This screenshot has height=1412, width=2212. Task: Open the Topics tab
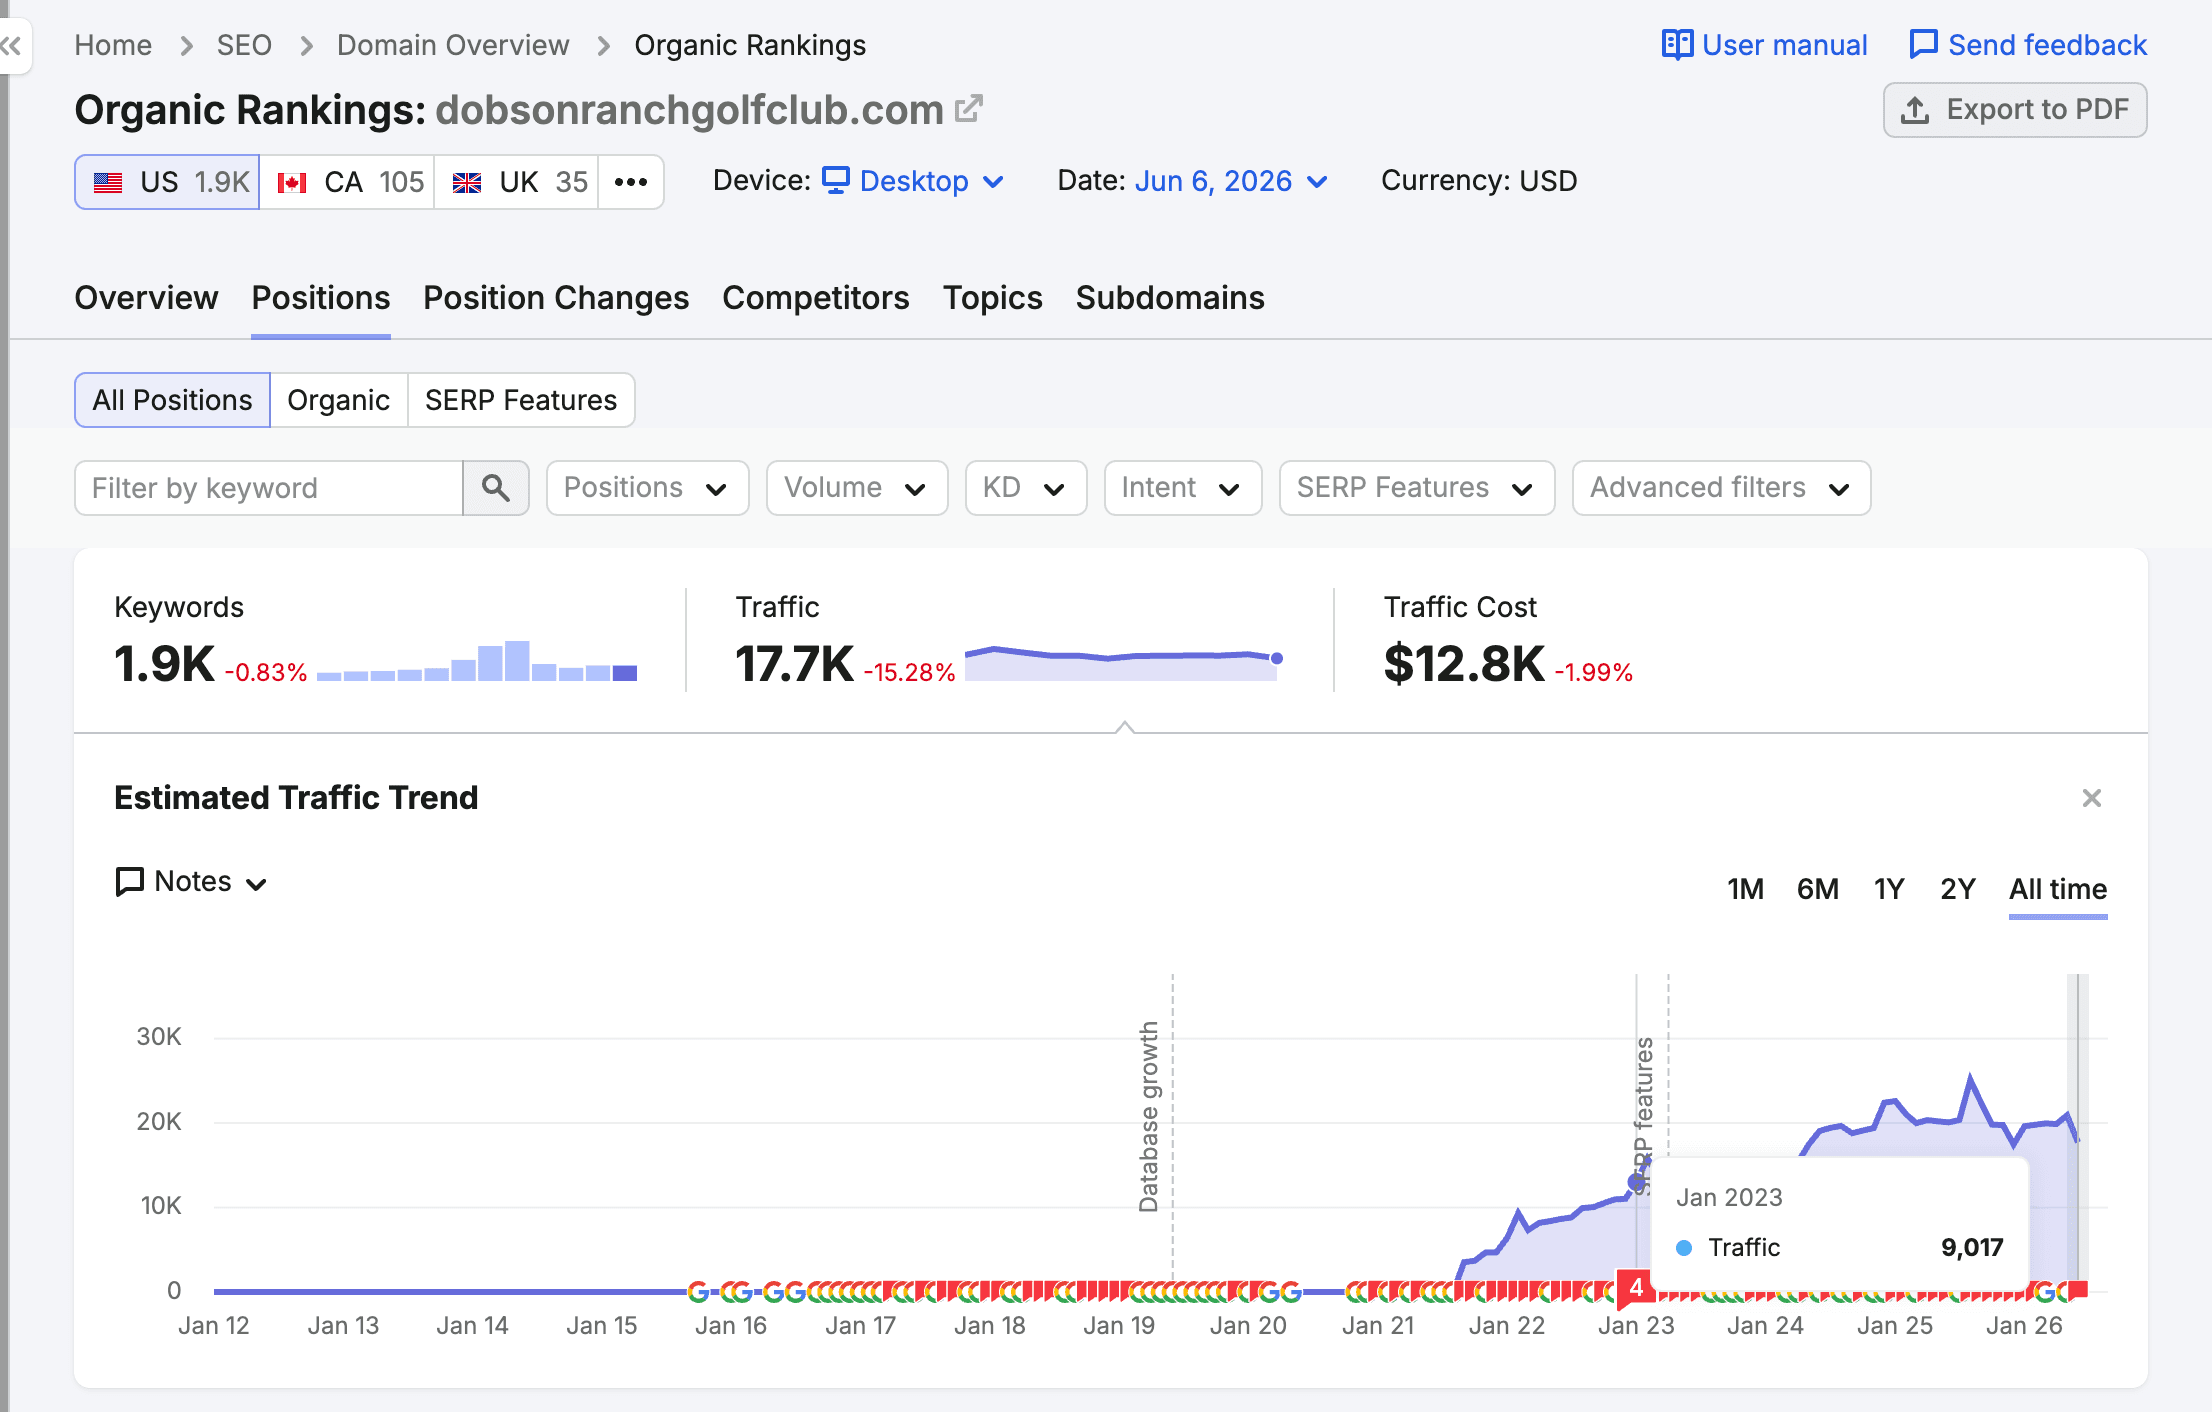pos(993,298)
